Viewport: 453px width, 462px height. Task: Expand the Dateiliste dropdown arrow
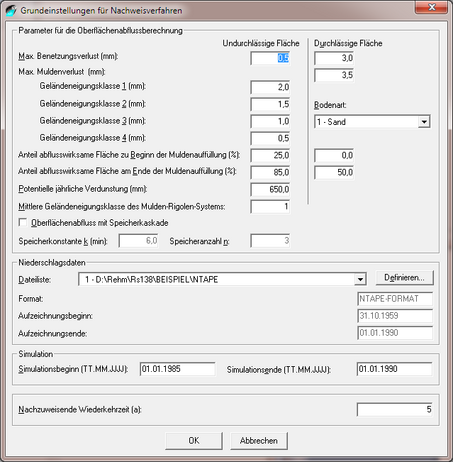360,279
